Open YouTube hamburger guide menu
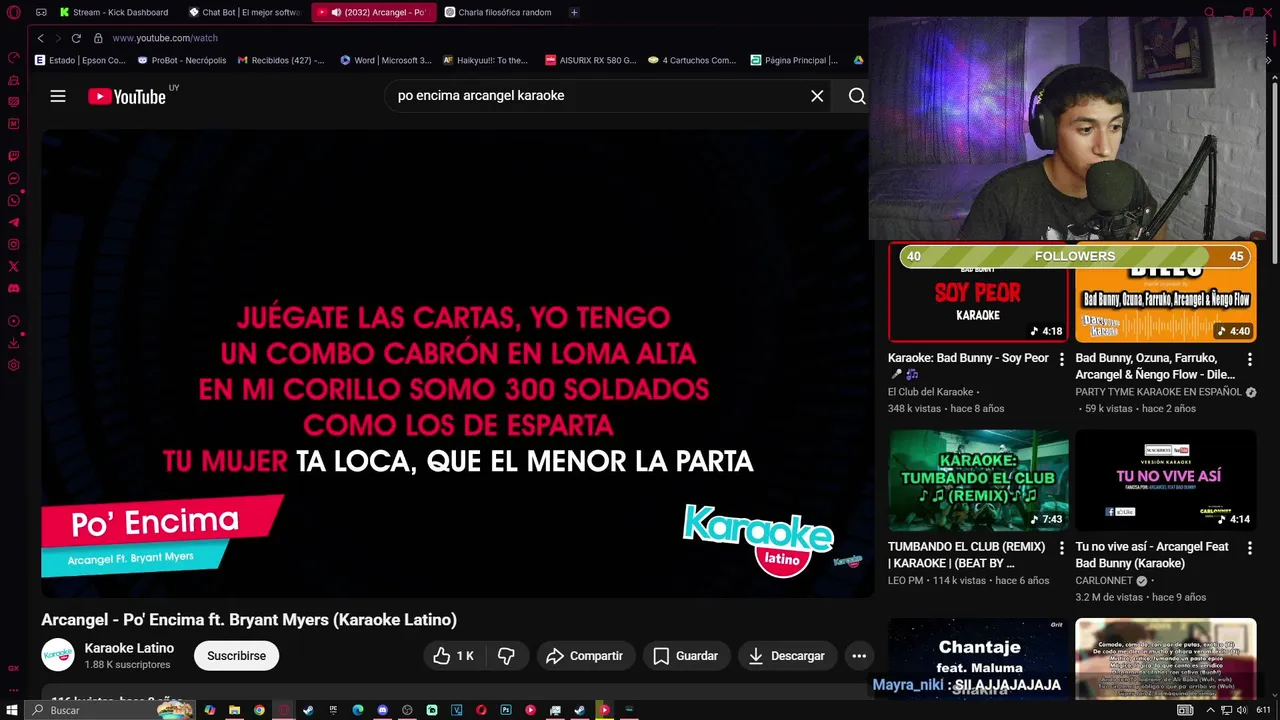The height and width of the screenshot is (720, 1280). [x=58, y=96]
